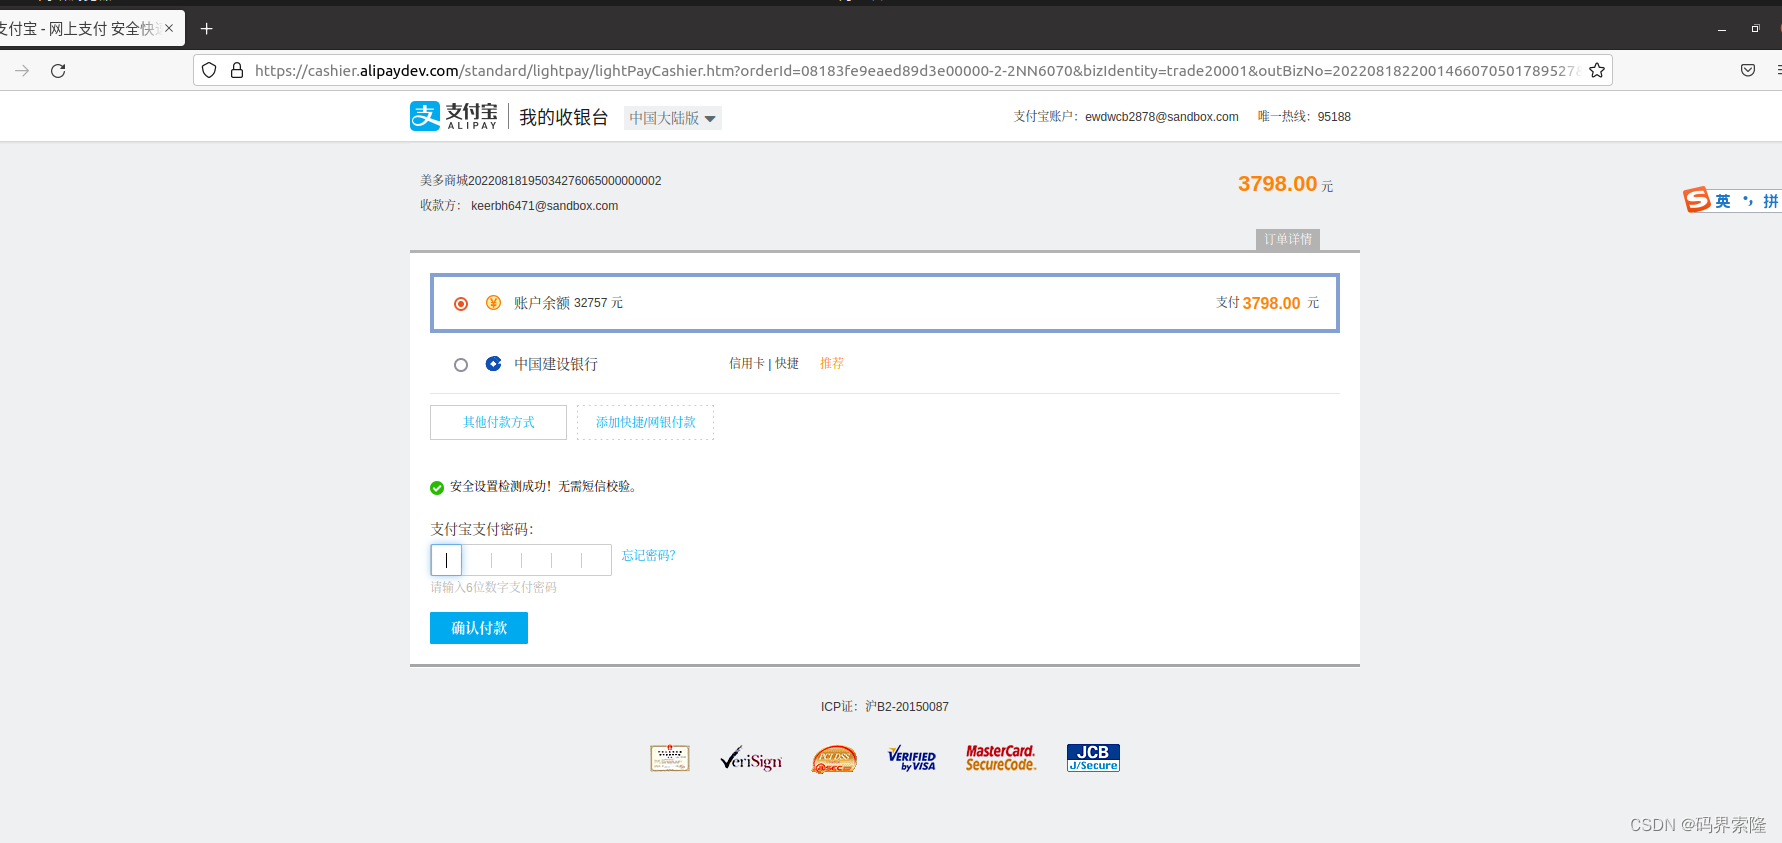This screenshot has width=1782, height=843.
Task: Click the 忘记密码? link
Action: [649, 556]
